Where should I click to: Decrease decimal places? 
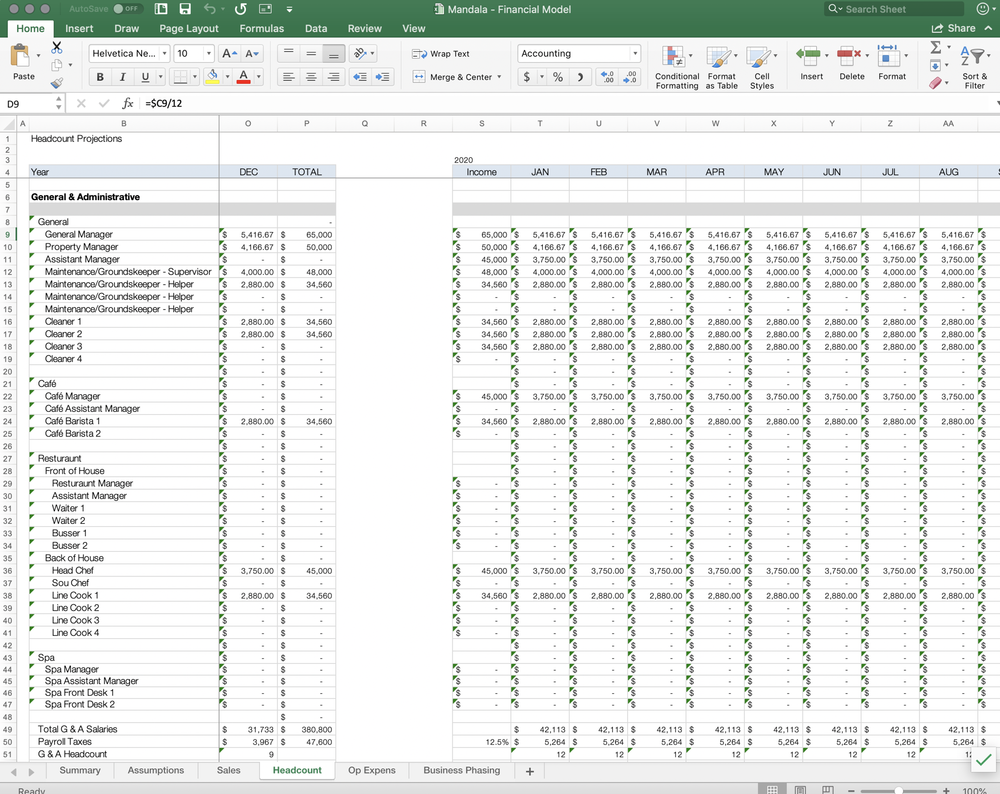tap(630, 77)
